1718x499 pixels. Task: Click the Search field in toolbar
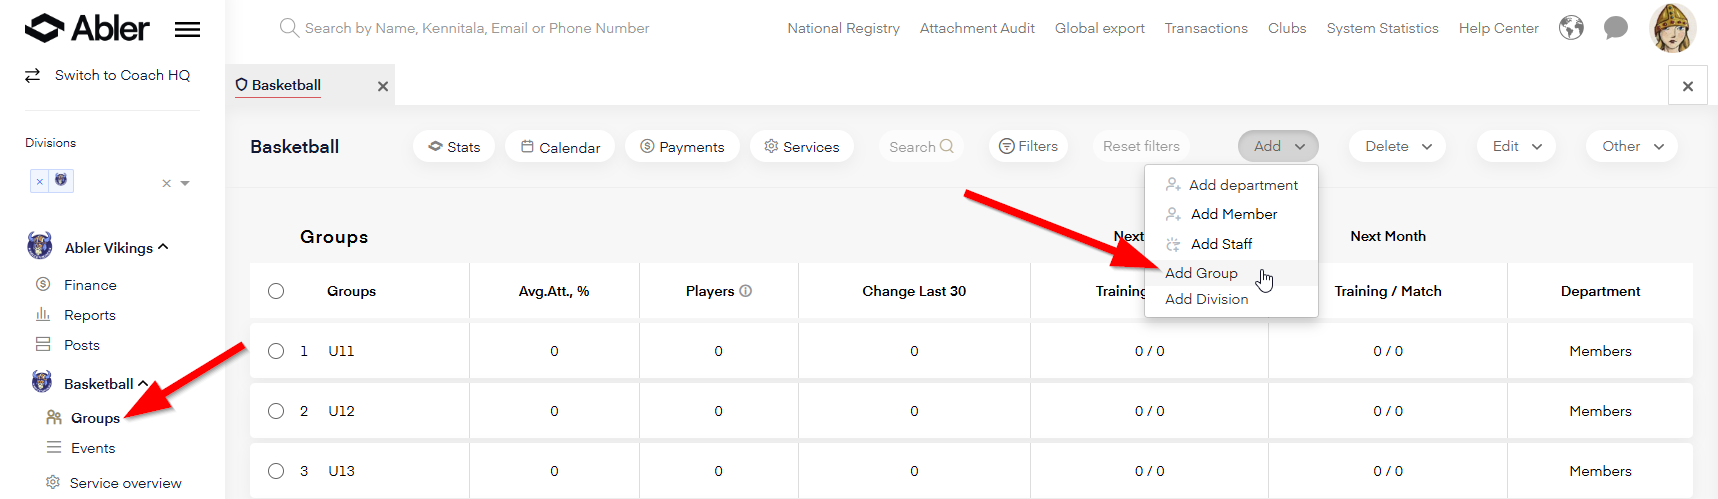click(x=921, y=146)
